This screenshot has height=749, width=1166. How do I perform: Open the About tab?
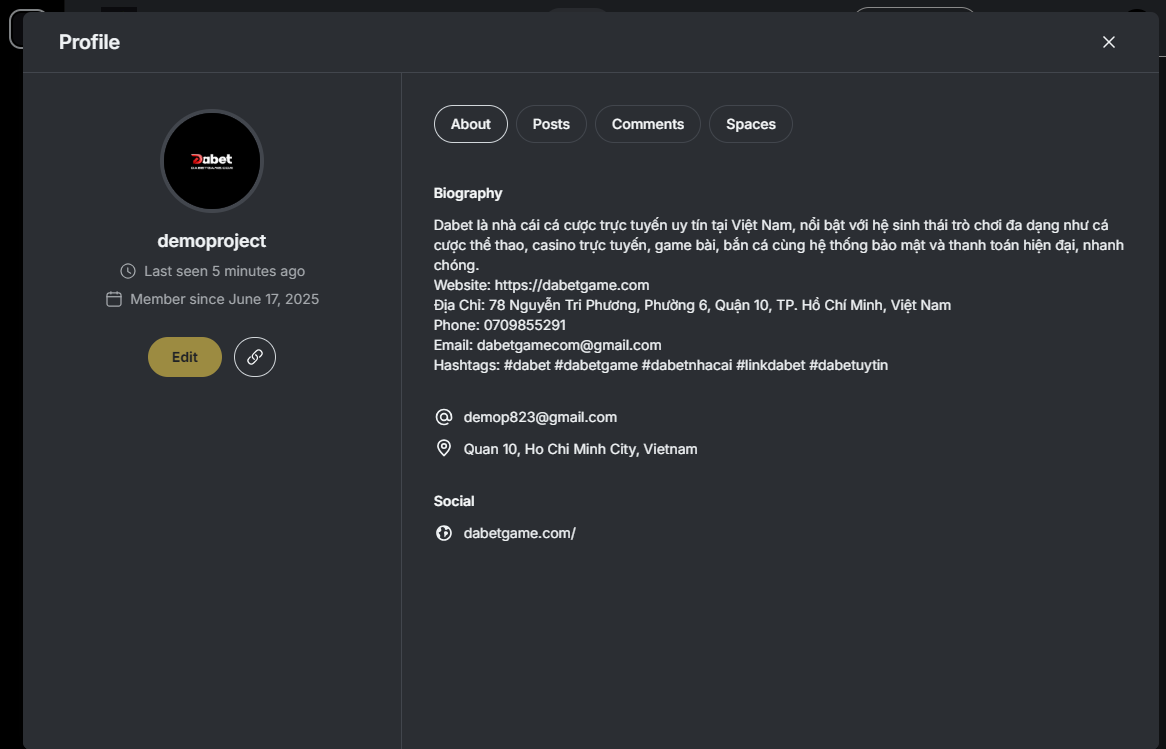tap(471, 124)
